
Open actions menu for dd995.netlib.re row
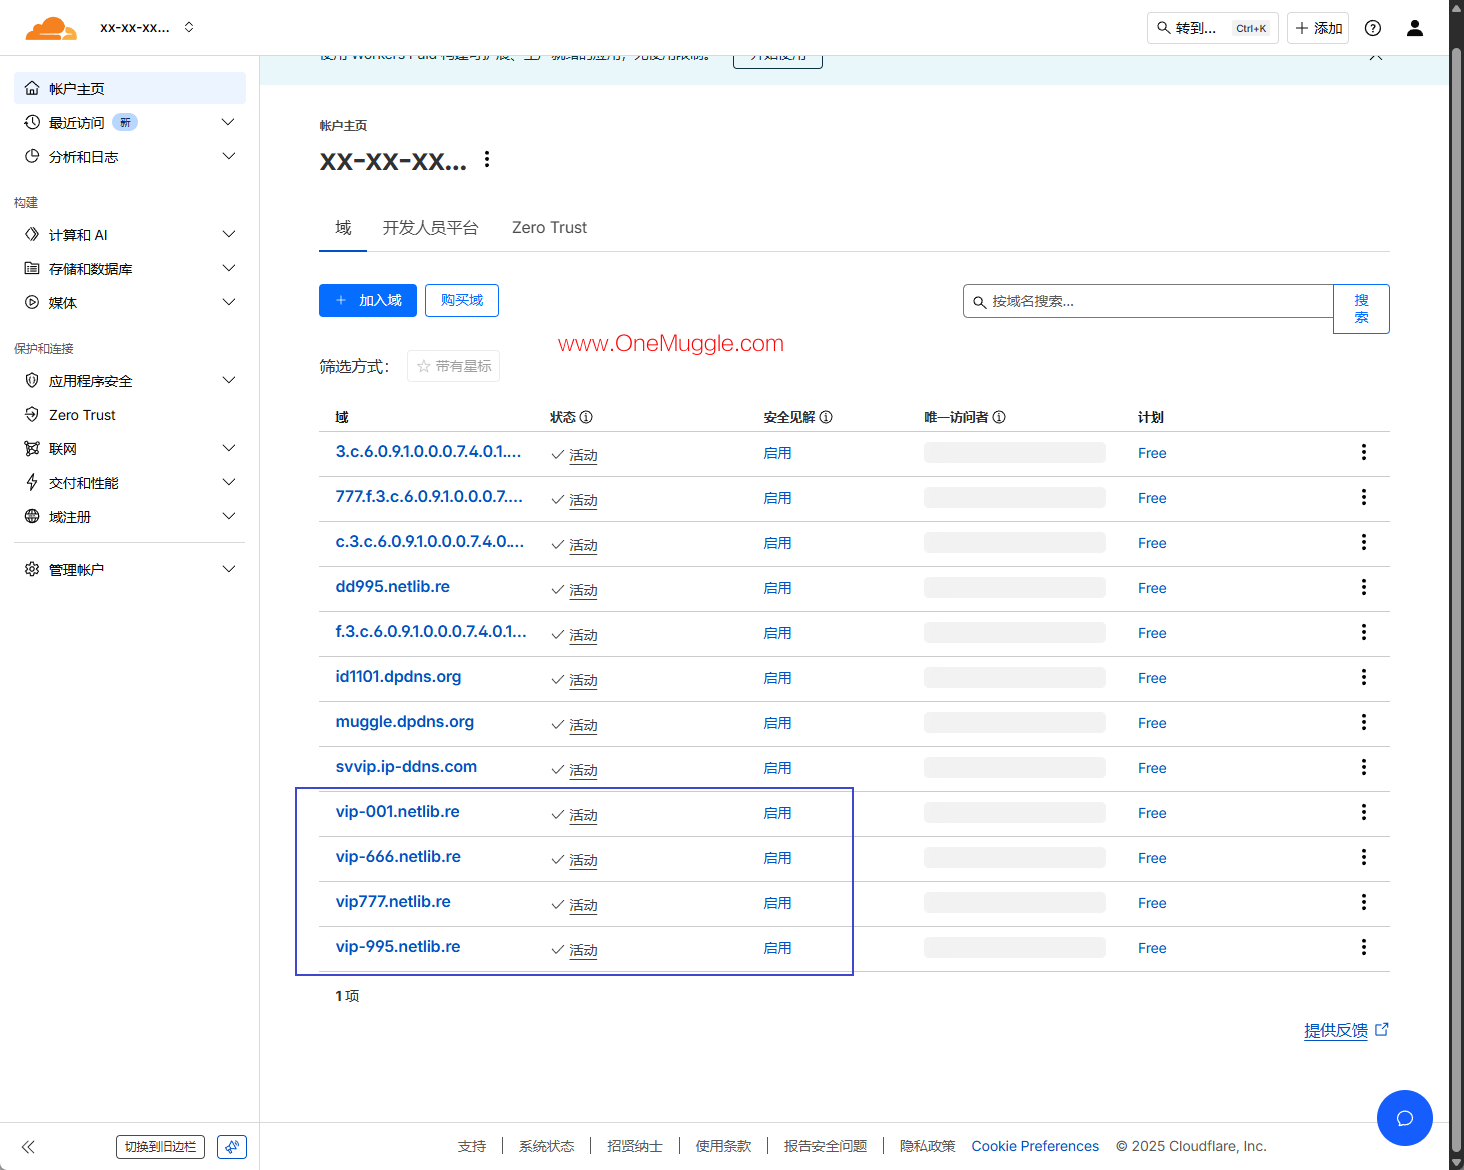pos(1363,587)
